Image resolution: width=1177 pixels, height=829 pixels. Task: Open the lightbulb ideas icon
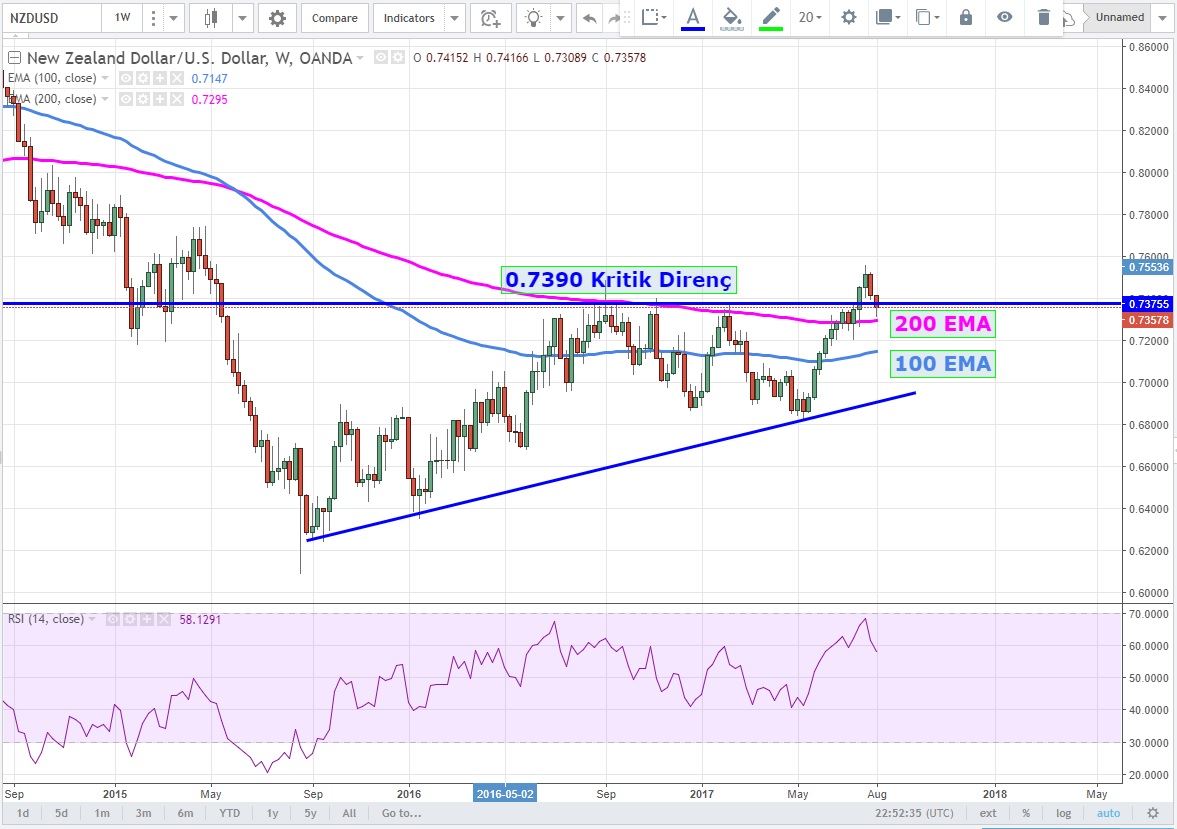point(536,18)
